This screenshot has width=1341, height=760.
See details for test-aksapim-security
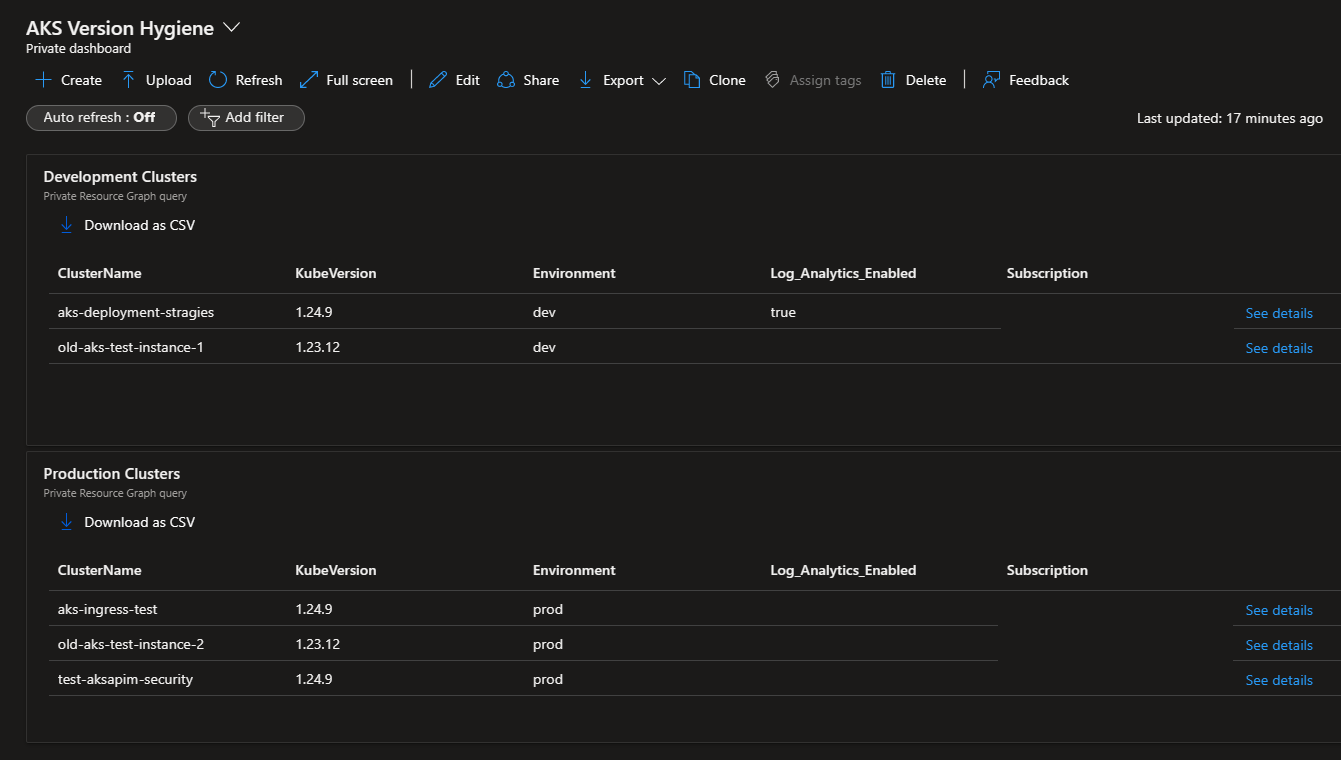tap(1279, 680)
